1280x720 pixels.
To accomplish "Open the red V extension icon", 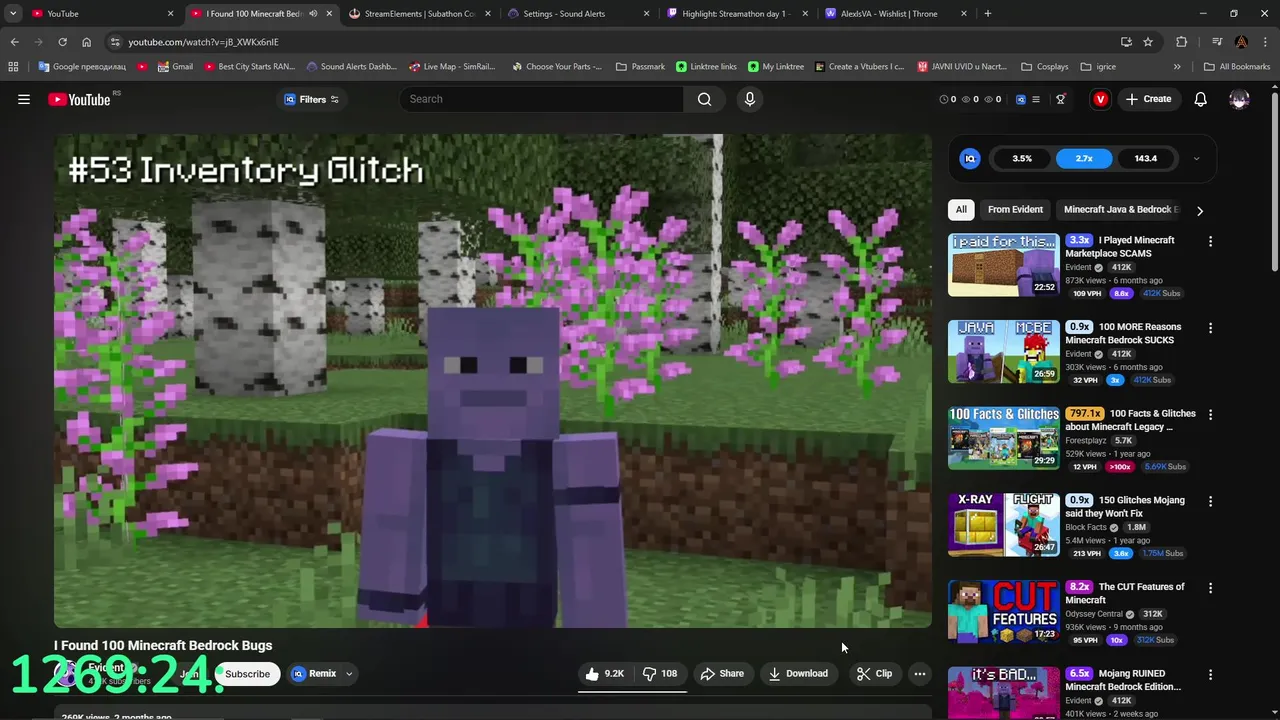I will point(1101,99).
